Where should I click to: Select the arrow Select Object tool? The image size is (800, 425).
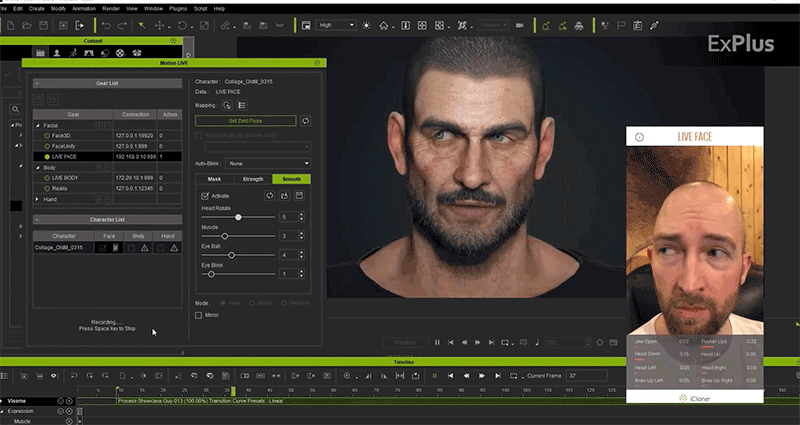142,26
